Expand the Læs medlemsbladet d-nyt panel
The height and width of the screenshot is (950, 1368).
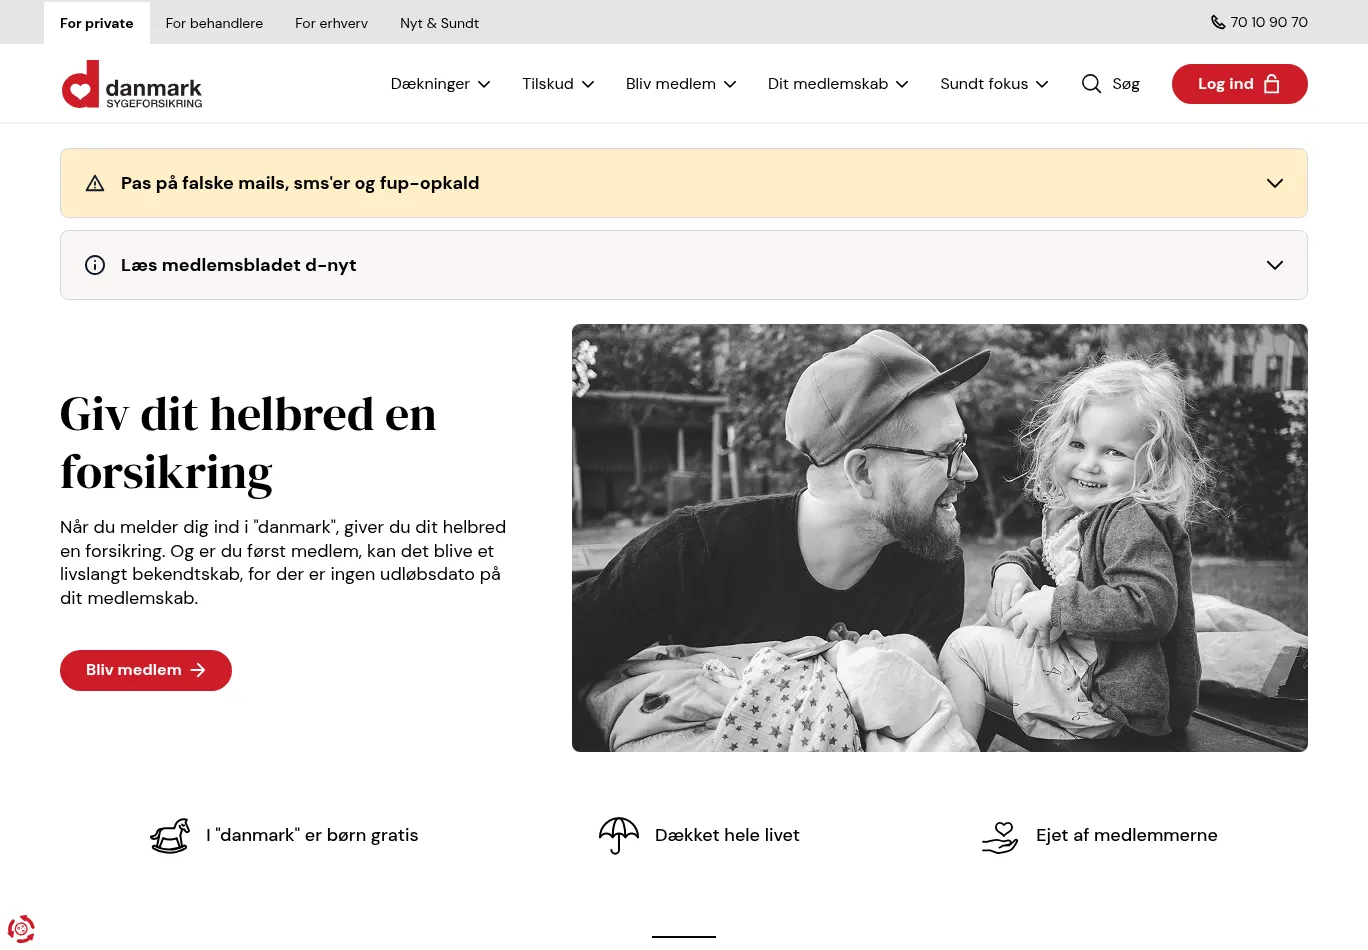(684, 265)
